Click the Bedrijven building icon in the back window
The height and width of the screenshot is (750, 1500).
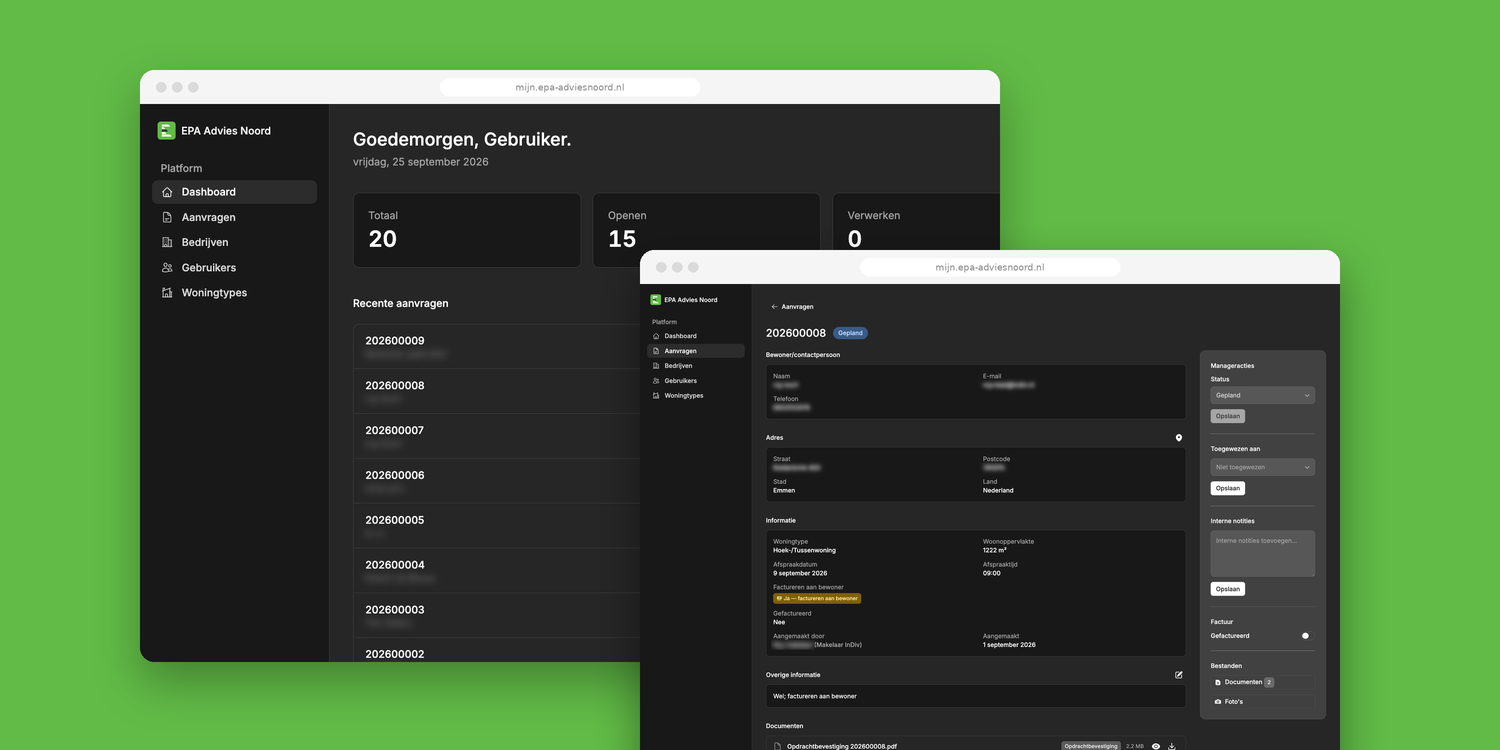coord(167,242)
